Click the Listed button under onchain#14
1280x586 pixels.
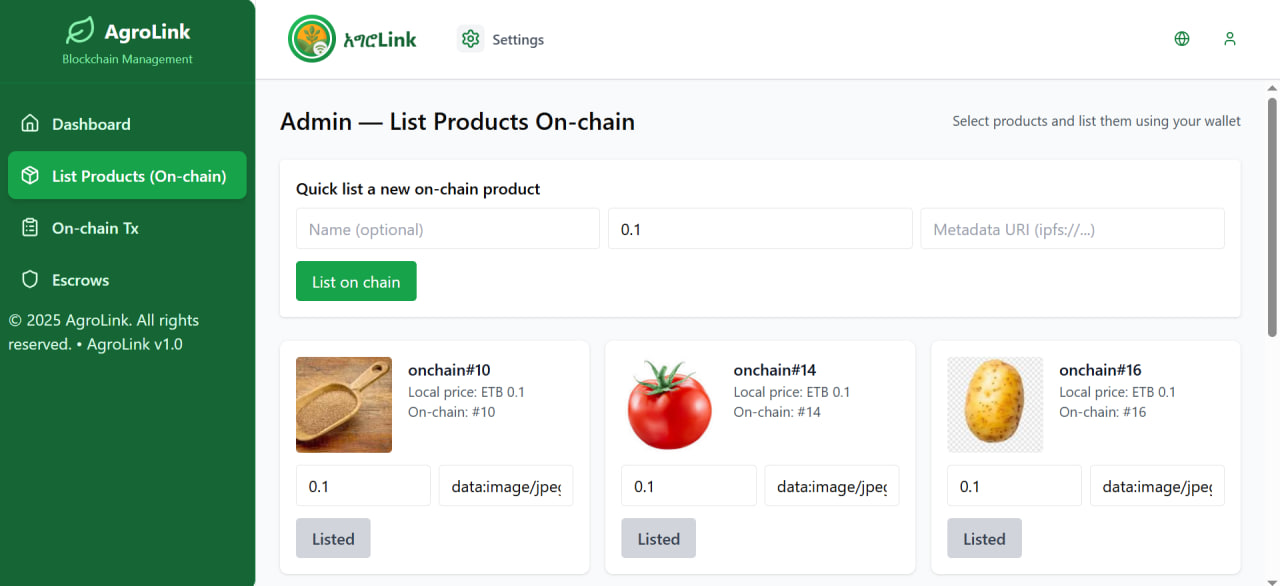tap(658, 538)
